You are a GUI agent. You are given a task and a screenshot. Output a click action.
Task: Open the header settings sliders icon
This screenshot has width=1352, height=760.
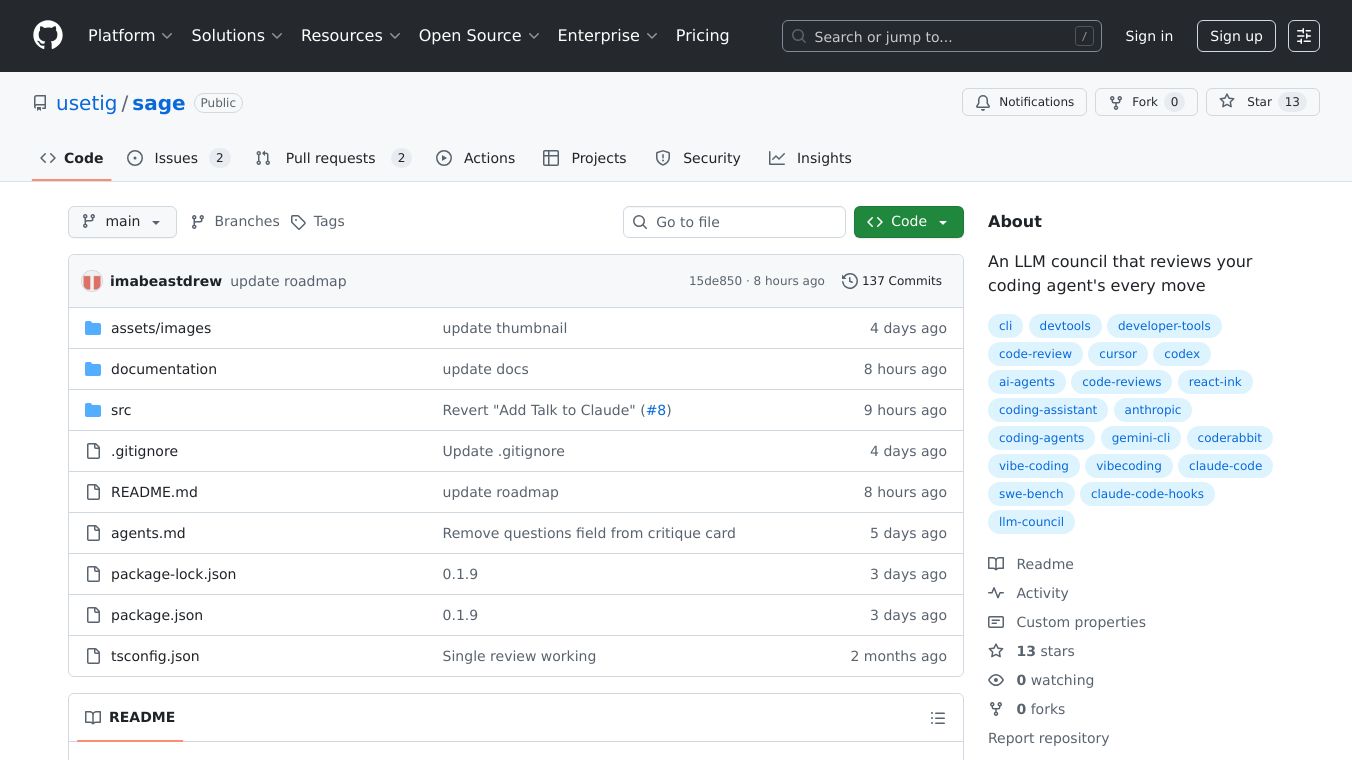(x=1303, y=36)
